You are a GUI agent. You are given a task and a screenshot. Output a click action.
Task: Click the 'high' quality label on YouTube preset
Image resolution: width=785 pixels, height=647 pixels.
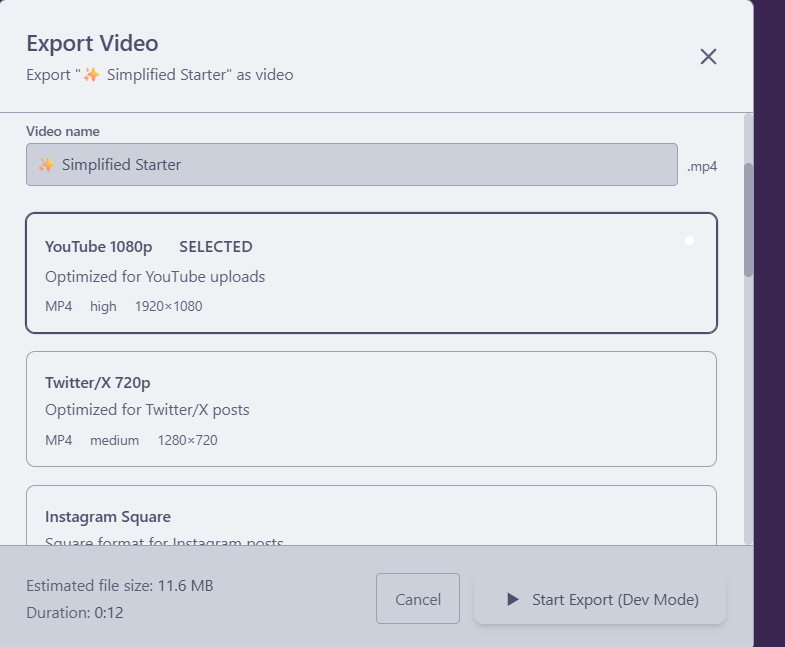click(103, 306)
